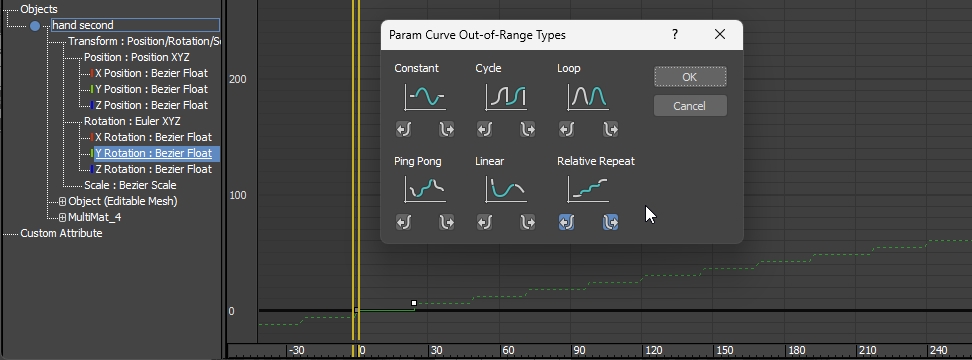Click frame 210 on the time ruler

868,351
